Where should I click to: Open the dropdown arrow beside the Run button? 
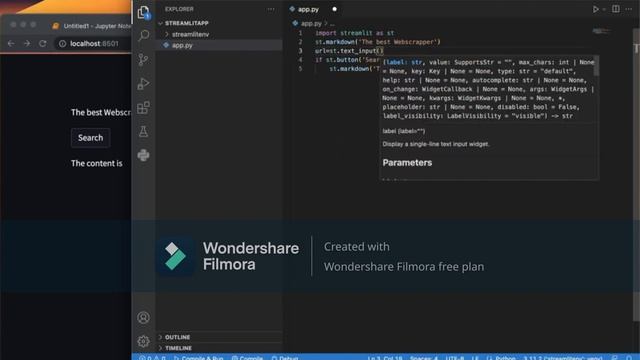604,9
